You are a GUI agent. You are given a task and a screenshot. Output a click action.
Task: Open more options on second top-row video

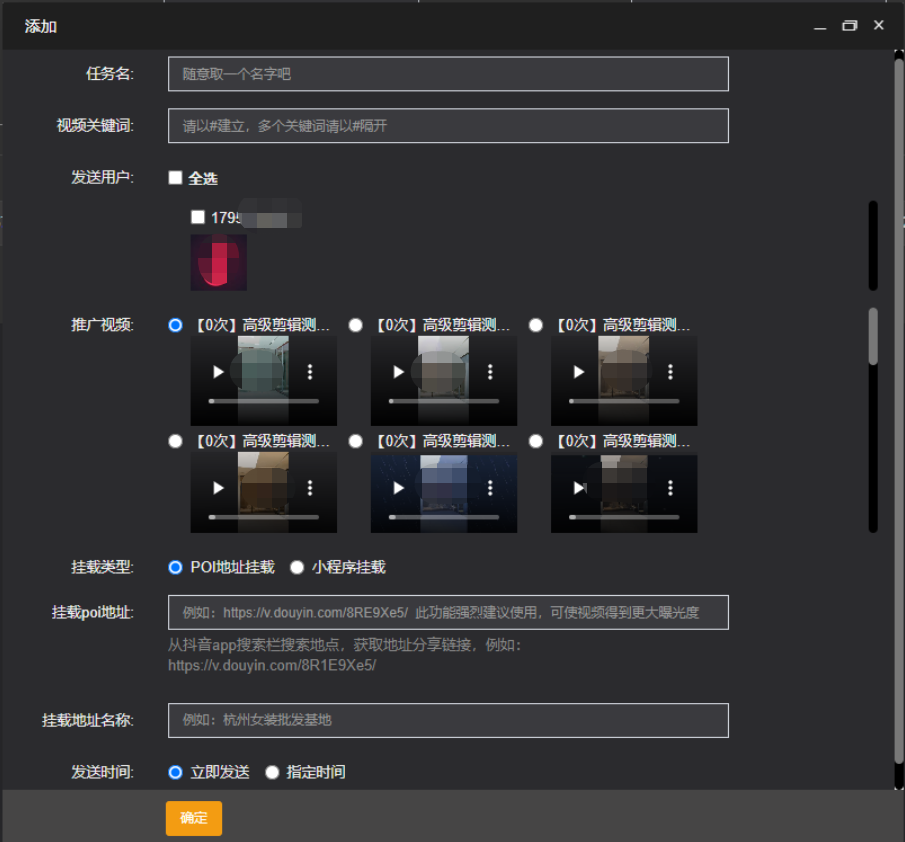pos(490,372)
